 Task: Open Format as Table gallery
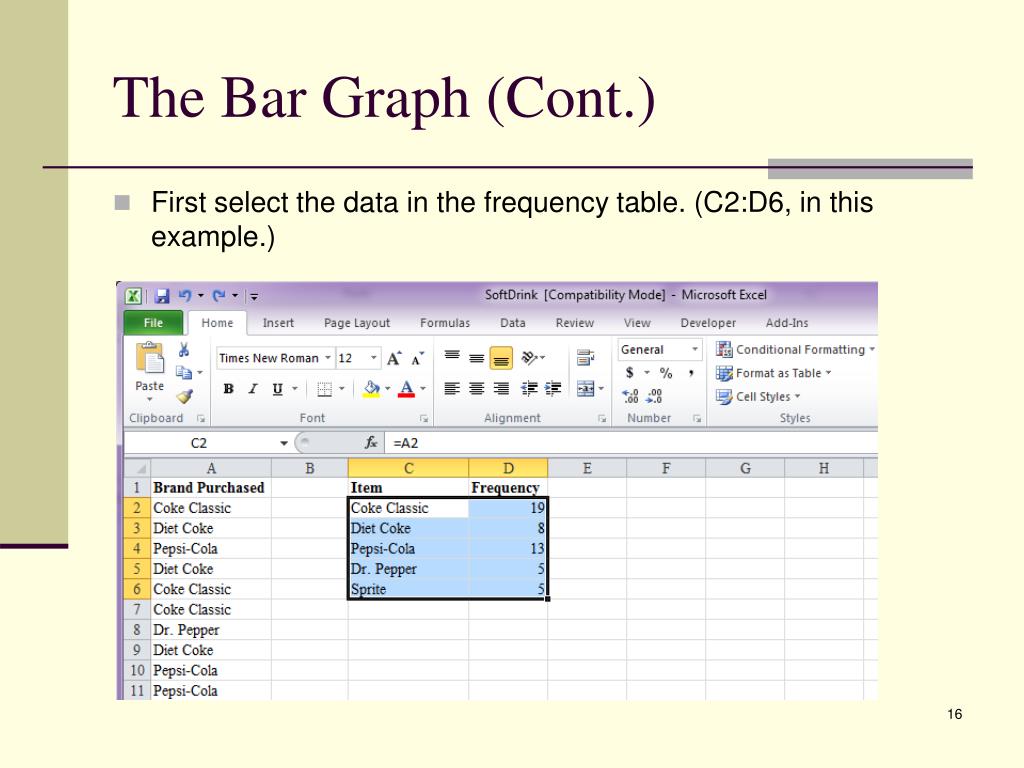[x=774, y=373]
